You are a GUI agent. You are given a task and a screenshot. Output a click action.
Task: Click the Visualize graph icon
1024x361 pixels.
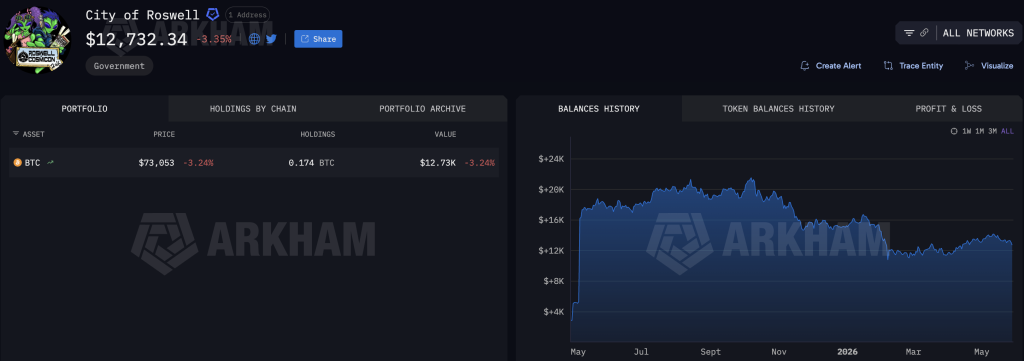tap(969, 66)
